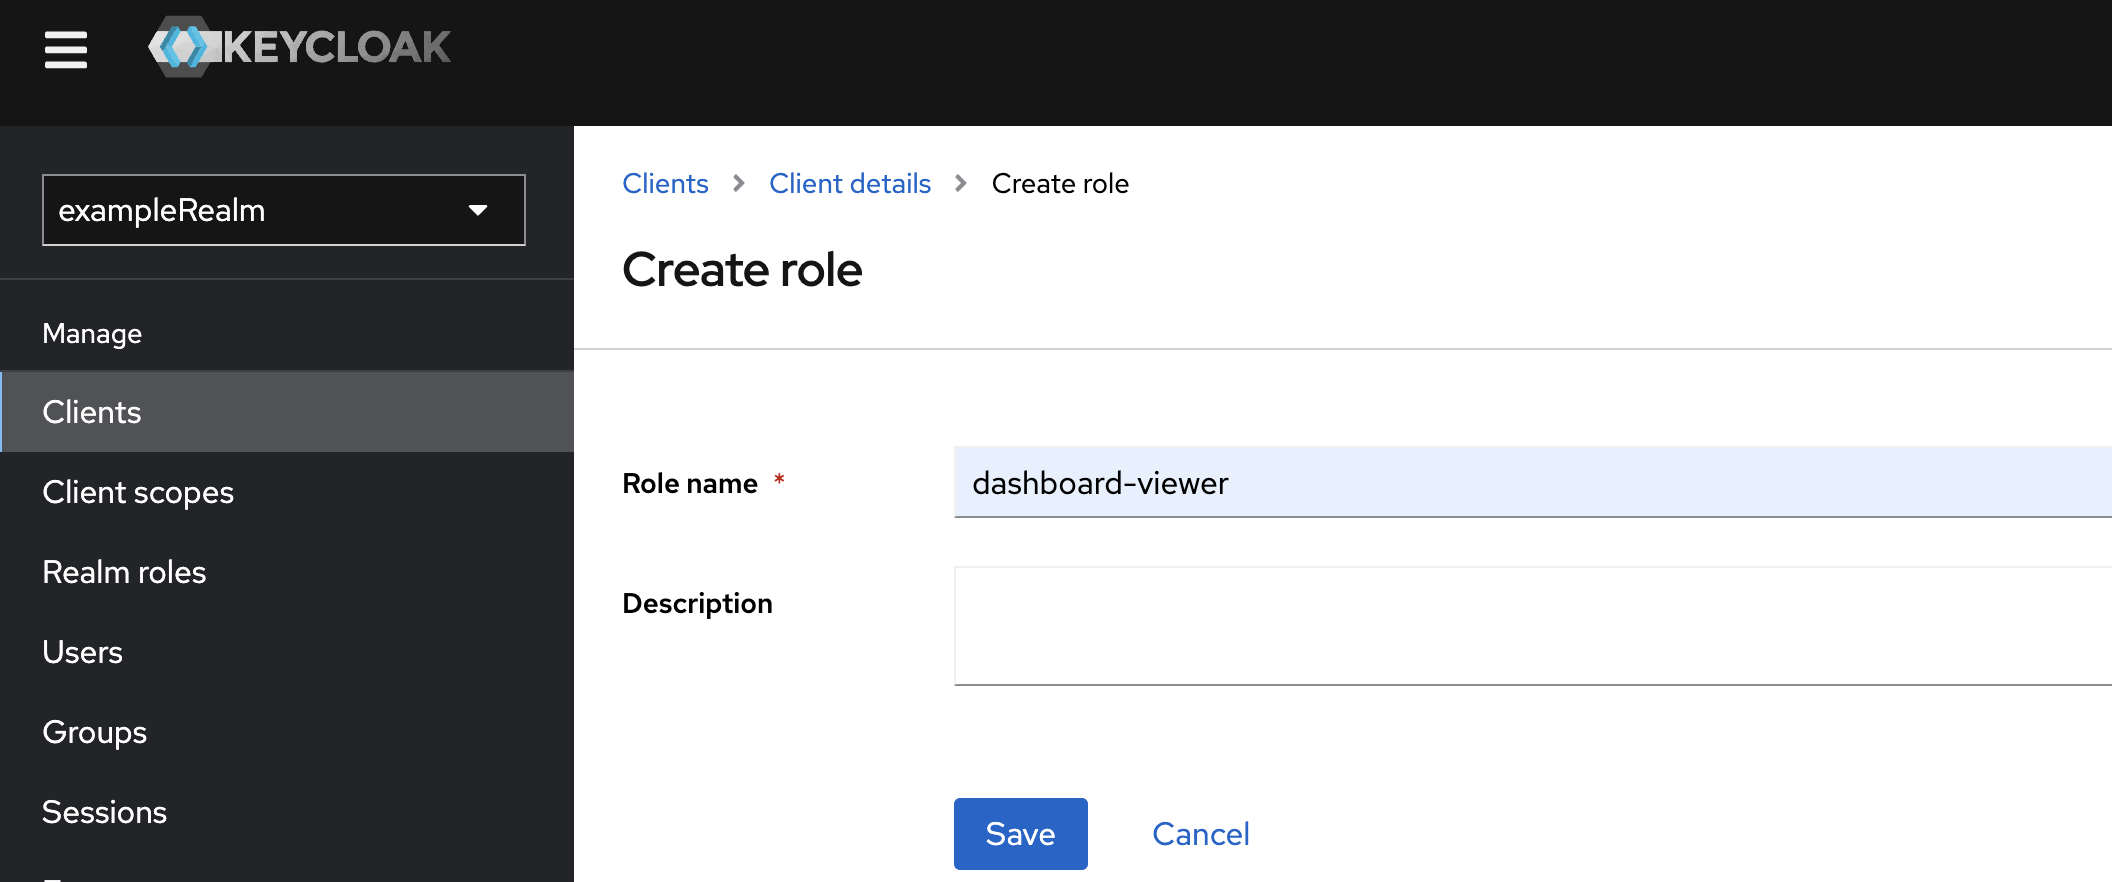Viewport: 2112px width, 882px height.
Task: Open the Groups section
Action: pos(94,732)
